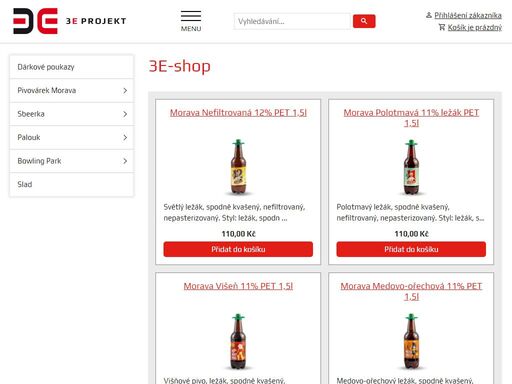Expand the Sbeerka chevron

pos(125,114)
